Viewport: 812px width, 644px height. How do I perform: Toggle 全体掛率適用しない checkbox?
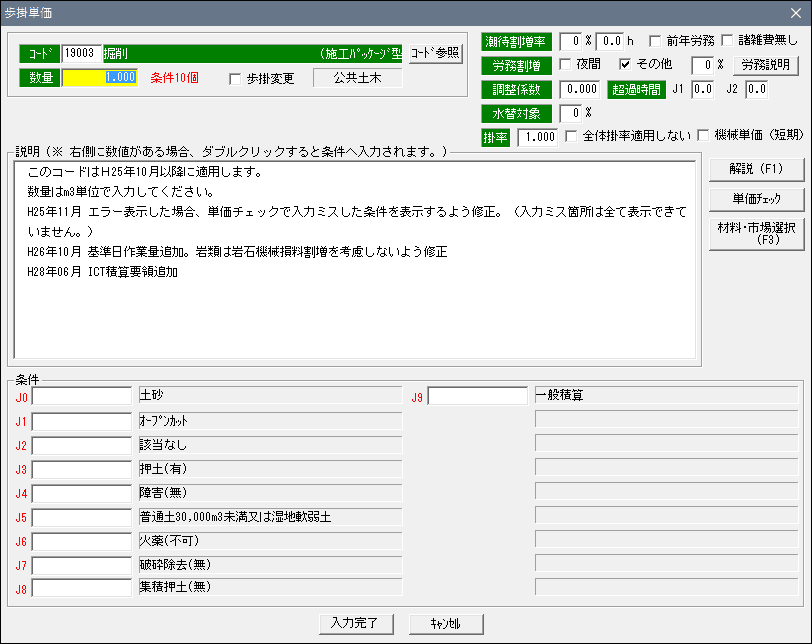[571, 135]
